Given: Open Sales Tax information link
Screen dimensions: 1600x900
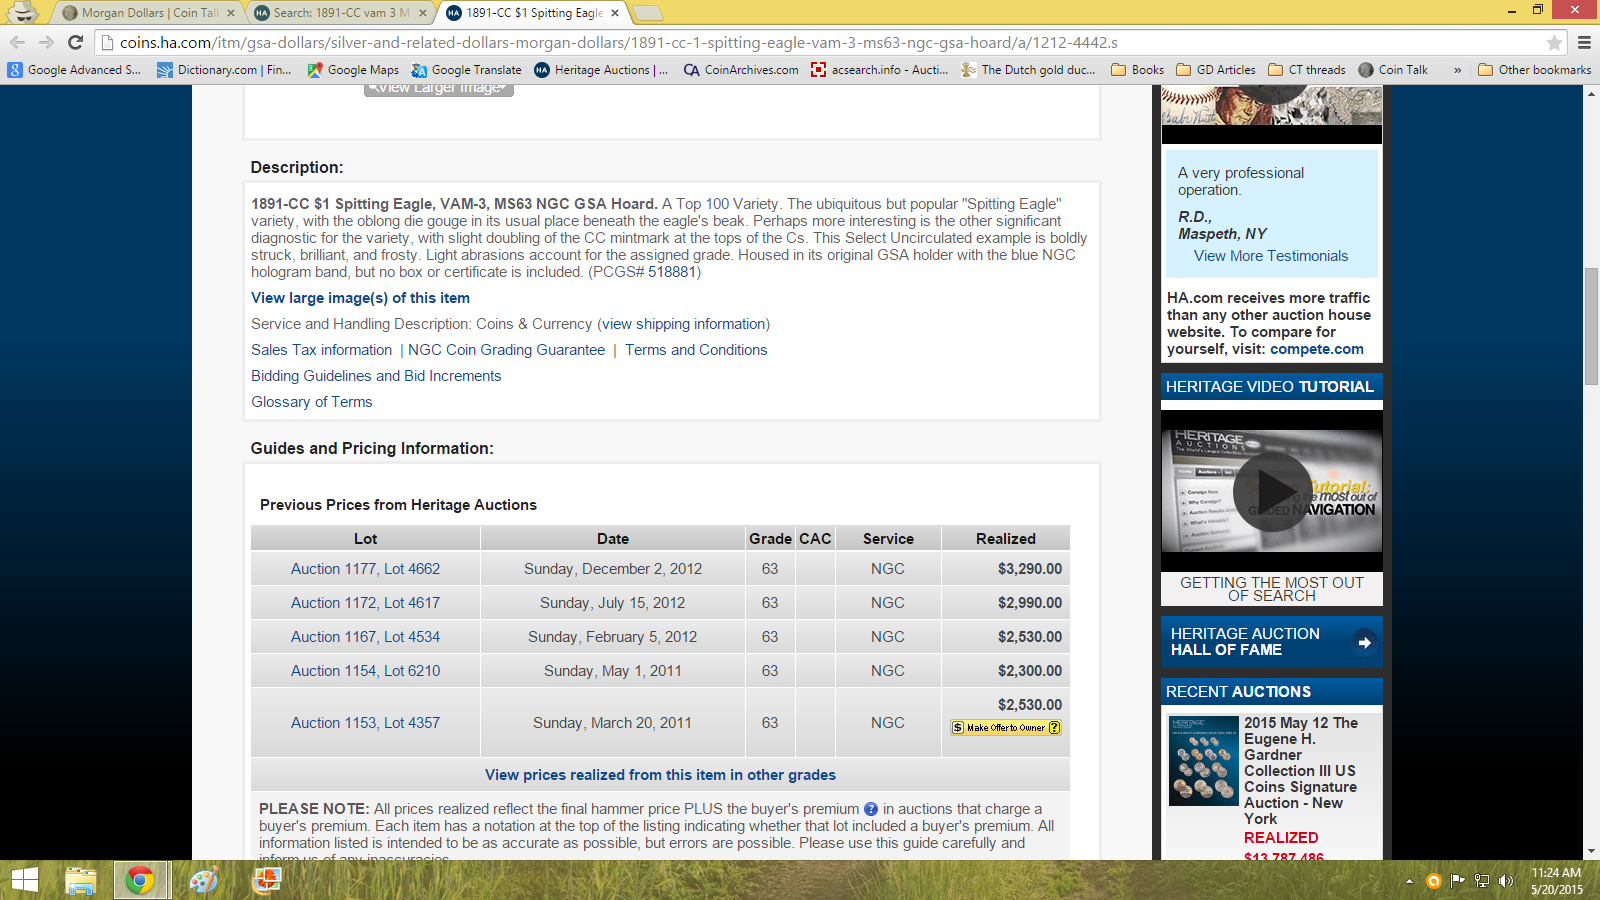Looking at the screenshot, I should click(321, 350).
